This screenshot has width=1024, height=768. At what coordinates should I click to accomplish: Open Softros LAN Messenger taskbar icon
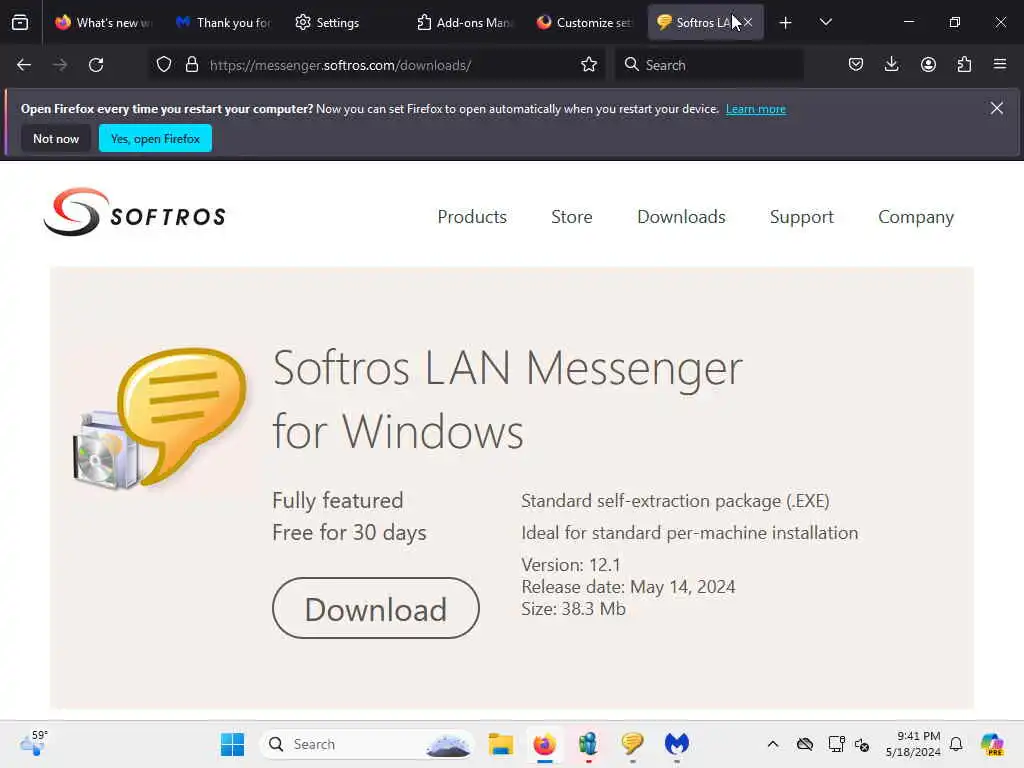coord(632,744)
